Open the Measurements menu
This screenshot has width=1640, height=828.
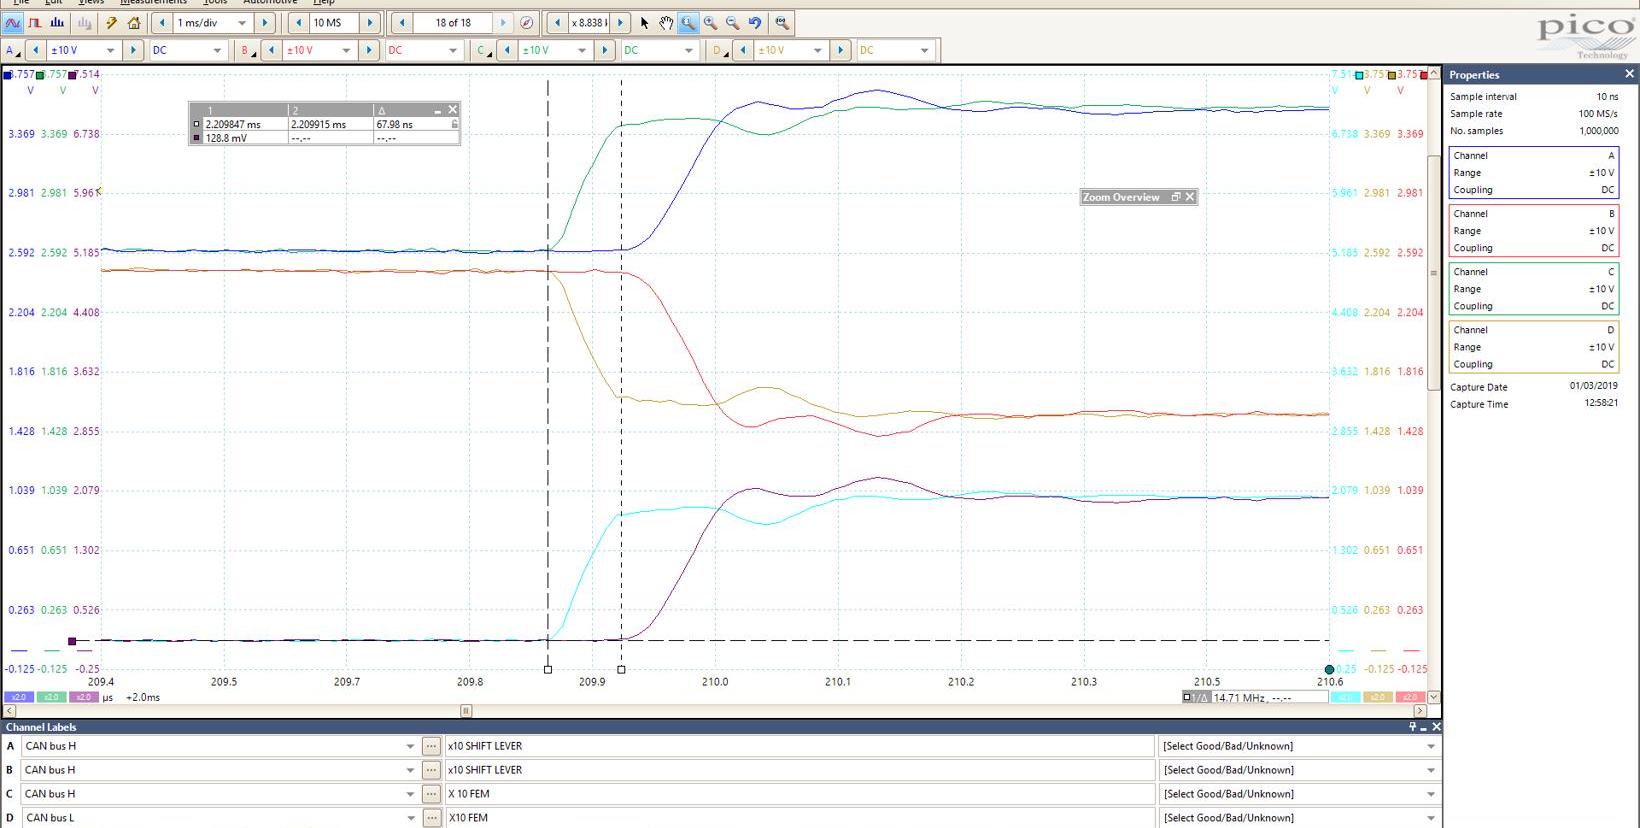(153, 3)
